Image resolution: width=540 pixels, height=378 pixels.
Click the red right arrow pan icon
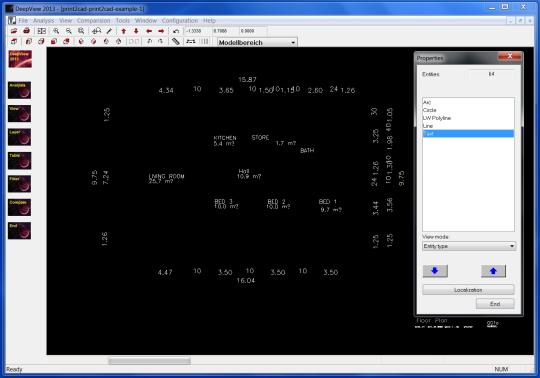pos(161,31)
